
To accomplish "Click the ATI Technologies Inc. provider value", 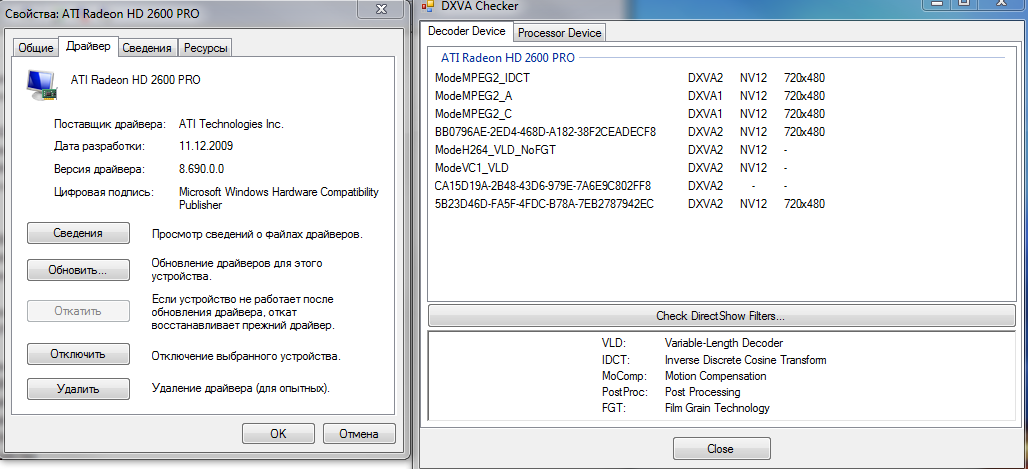I will 231,124.
